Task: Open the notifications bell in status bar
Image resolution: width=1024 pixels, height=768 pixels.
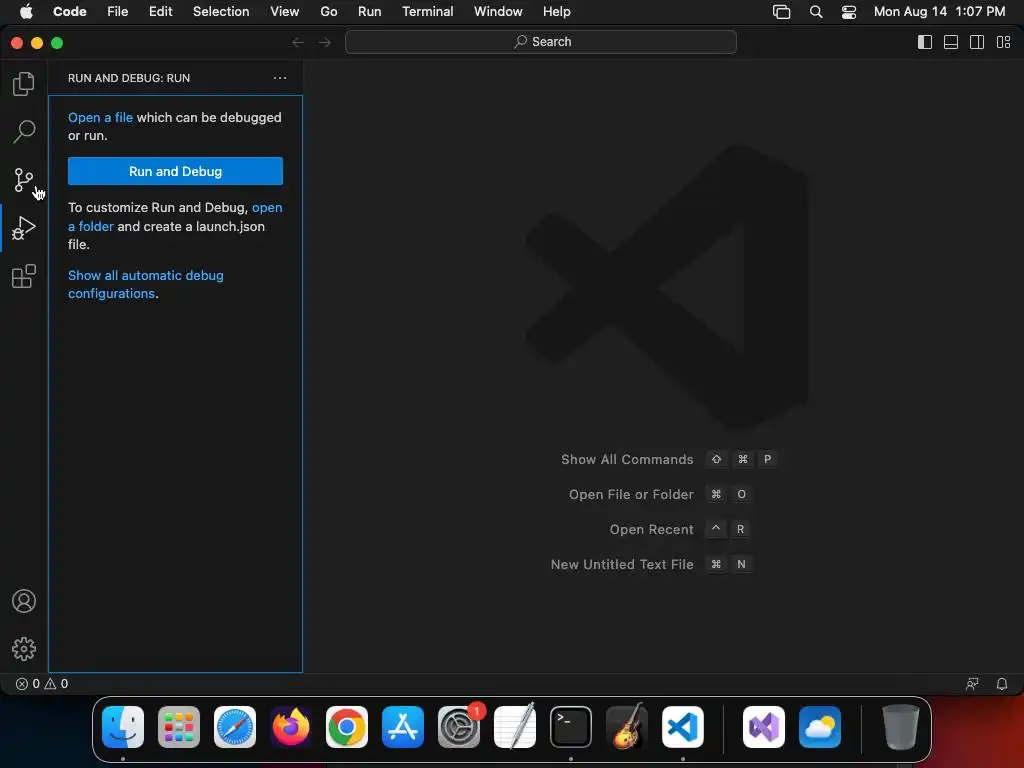Action: coord(1001,684)
